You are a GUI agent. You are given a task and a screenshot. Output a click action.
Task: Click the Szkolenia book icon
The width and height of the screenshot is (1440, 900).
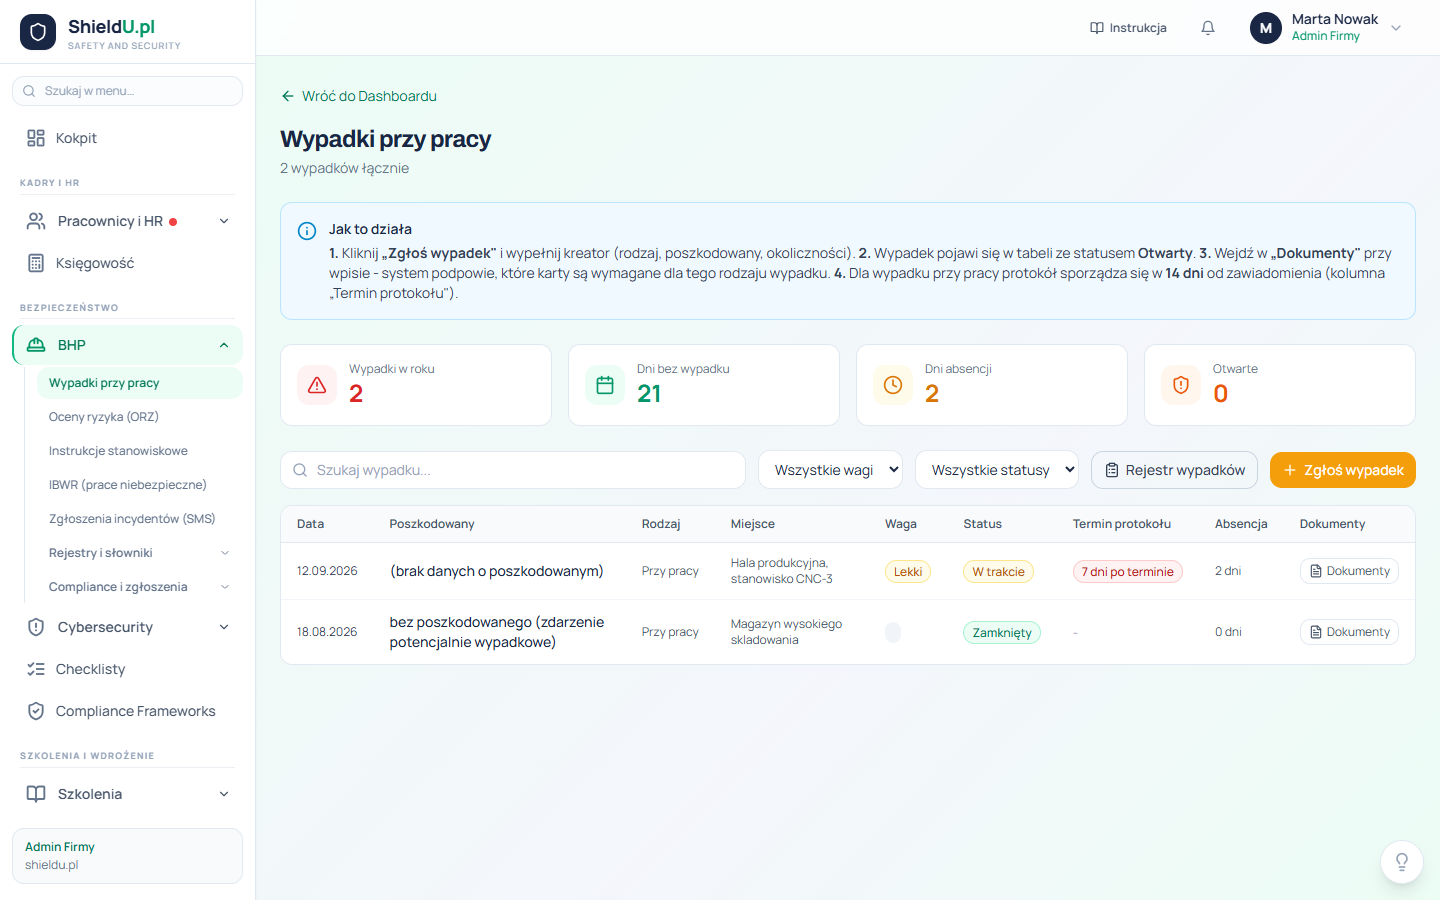pos(36,794)
